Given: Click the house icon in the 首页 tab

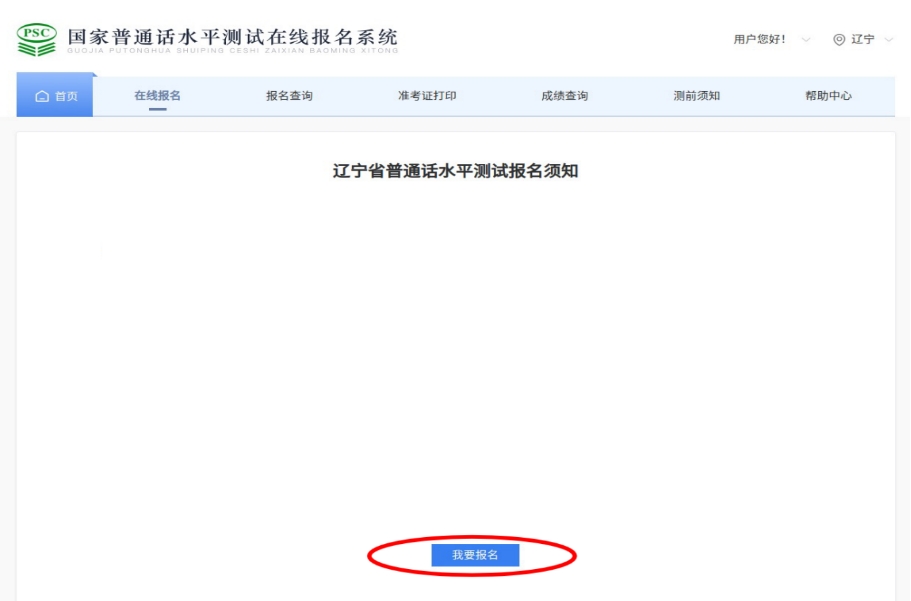Looking at the screenshot, I should (x=41, y=97).
